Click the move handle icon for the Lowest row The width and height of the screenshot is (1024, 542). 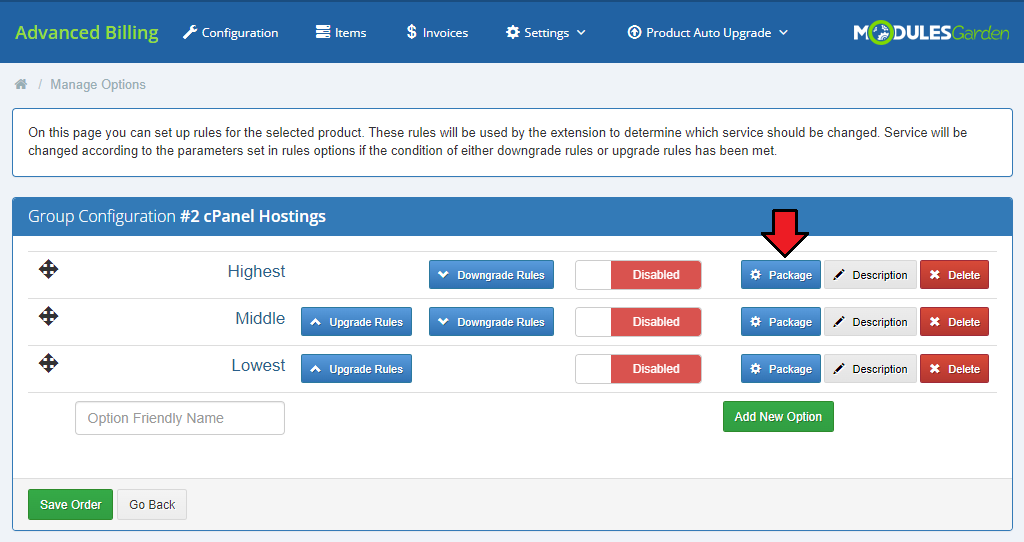tap(48, 363)
